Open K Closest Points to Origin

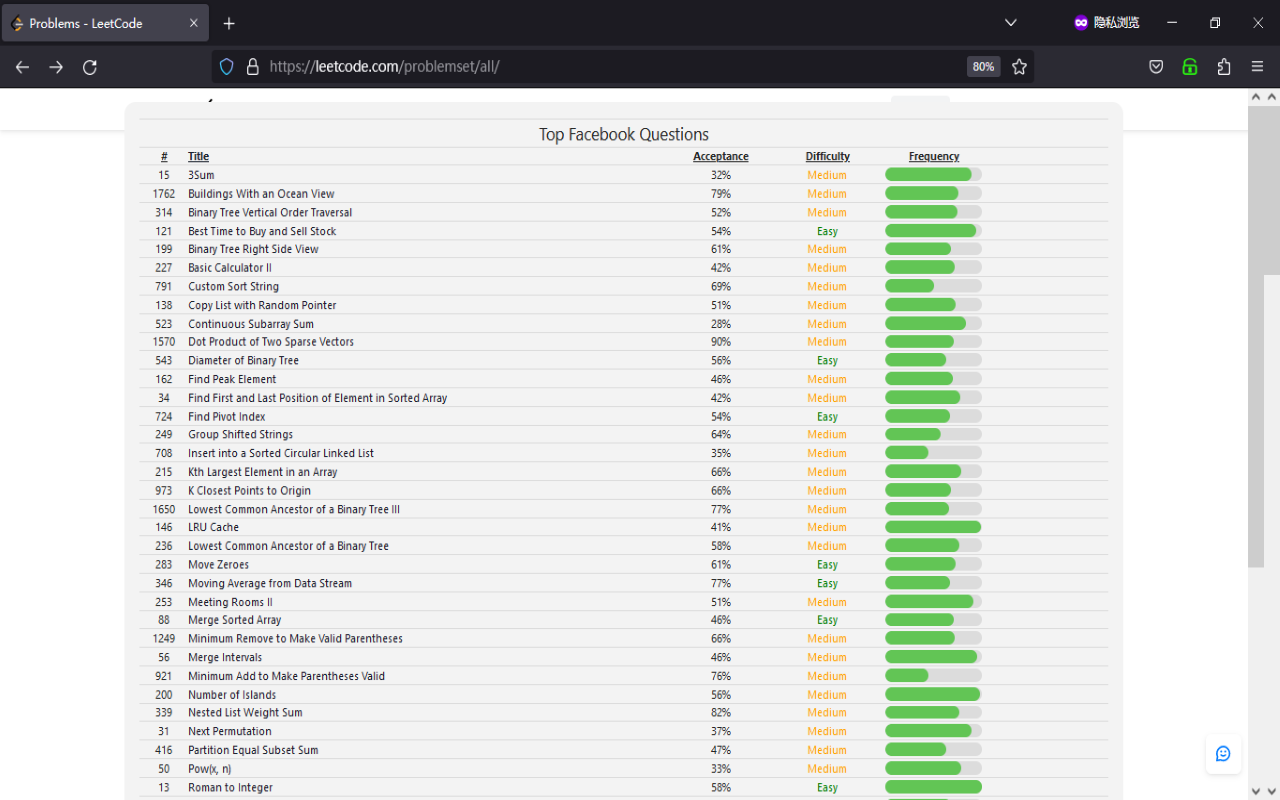point(249,491)
